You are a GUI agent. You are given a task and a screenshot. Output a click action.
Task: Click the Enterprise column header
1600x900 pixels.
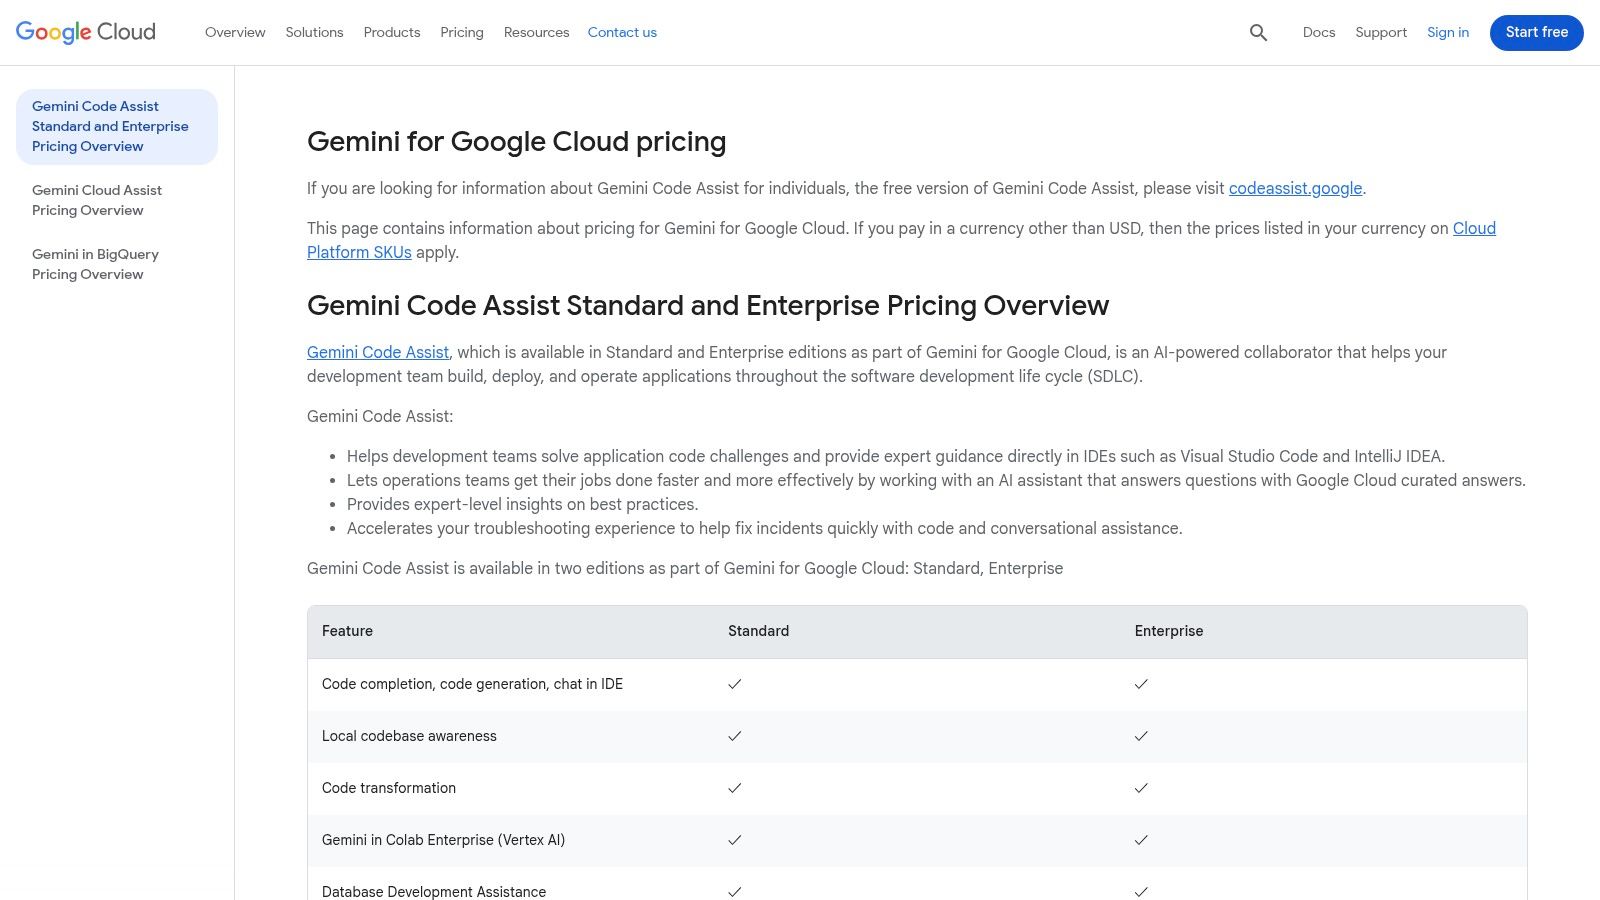(x=1168, y=631)
